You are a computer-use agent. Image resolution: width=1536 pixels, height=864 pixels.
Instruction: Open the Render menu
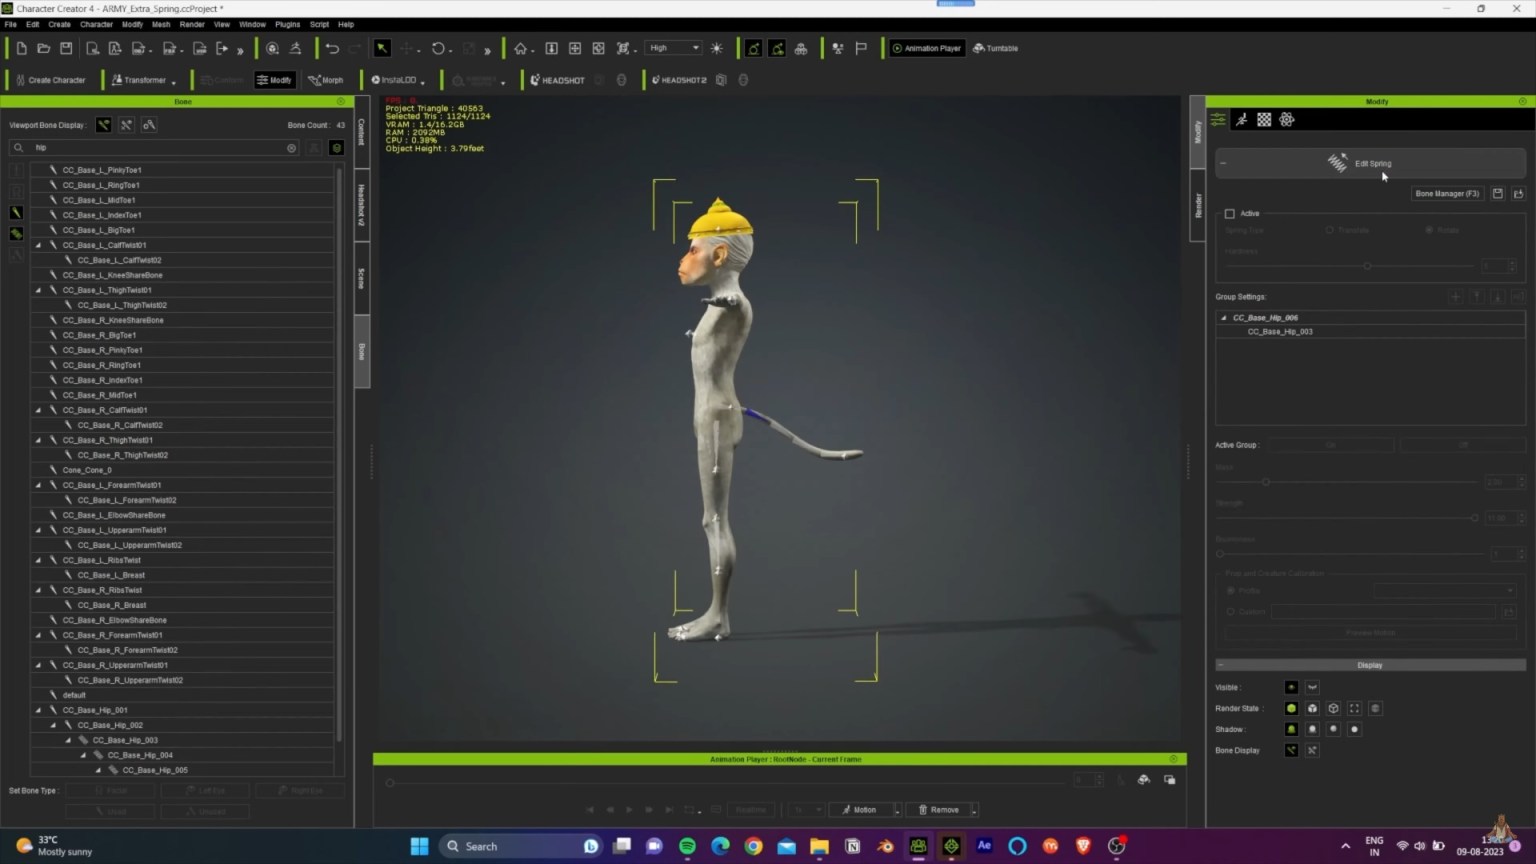[192, 24]
